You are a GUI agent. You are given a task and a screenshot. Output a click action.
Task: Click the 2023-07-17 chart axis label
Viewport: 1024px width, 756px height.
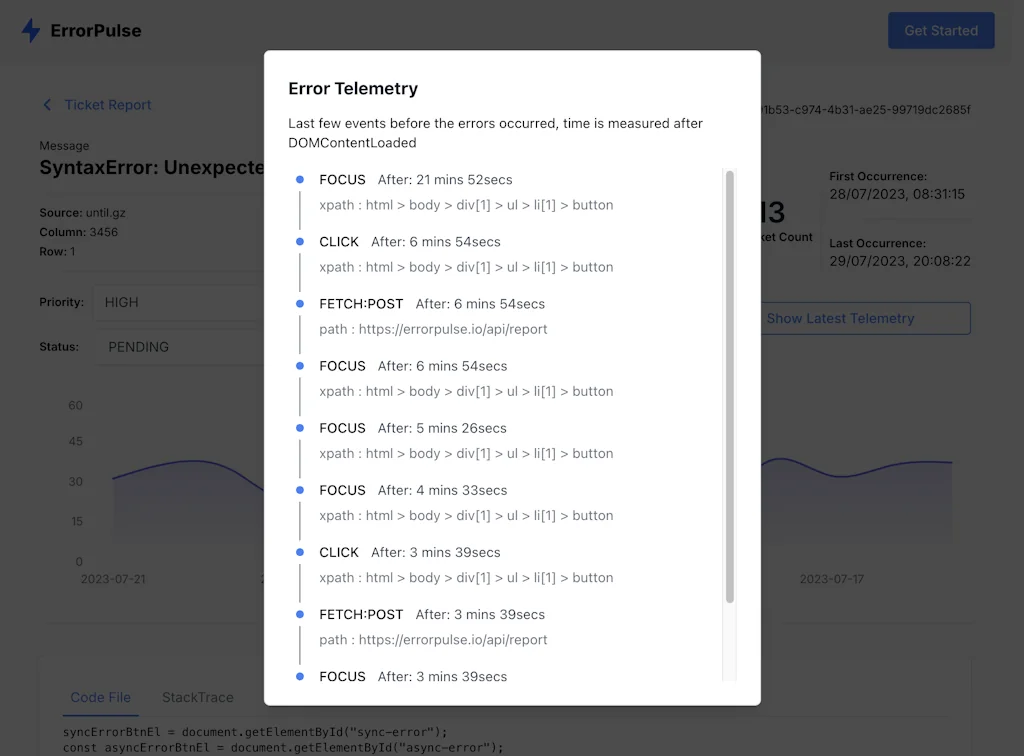point(829,579)
